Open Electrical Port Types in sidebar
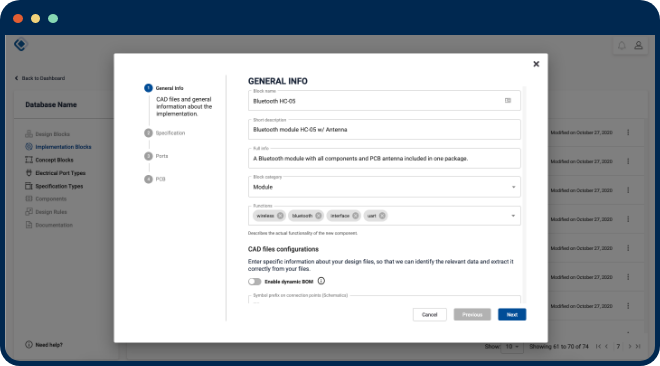660x366 pixels. (x=55, y=173)
